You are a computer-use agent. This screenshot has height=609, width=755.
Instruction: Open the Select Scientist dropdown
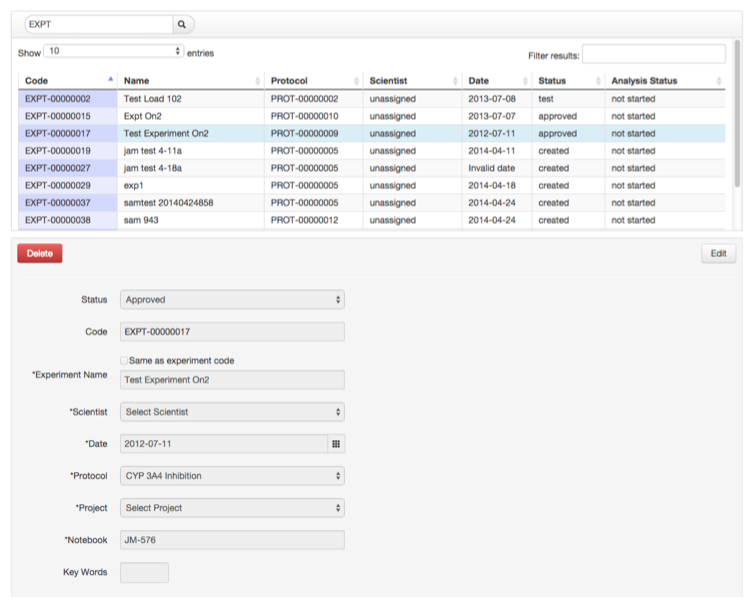point(232,412)
